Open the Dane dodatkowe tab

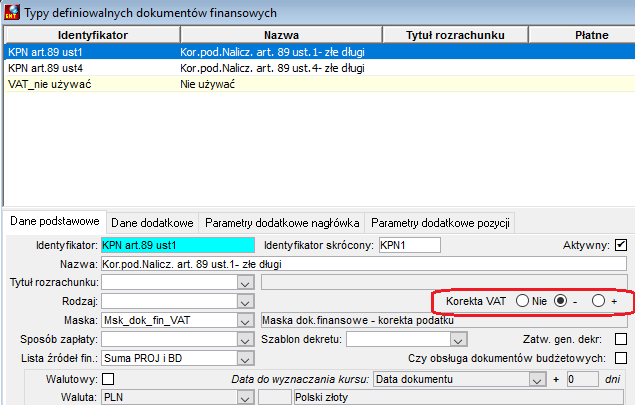[152, 223]
